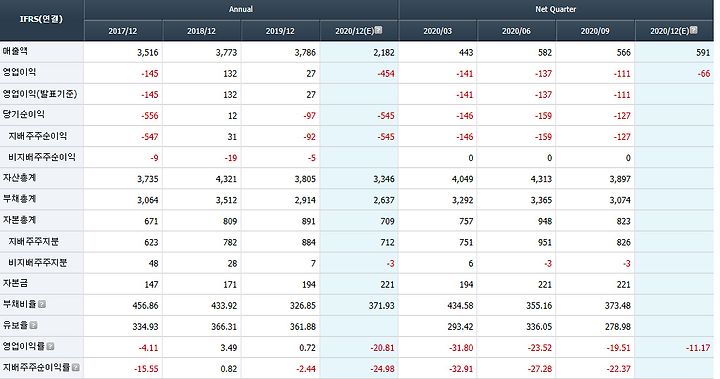Select the 영업이익(발표기준) row label
This screenshot has width=720, height=379.
[x=40, y=94]
